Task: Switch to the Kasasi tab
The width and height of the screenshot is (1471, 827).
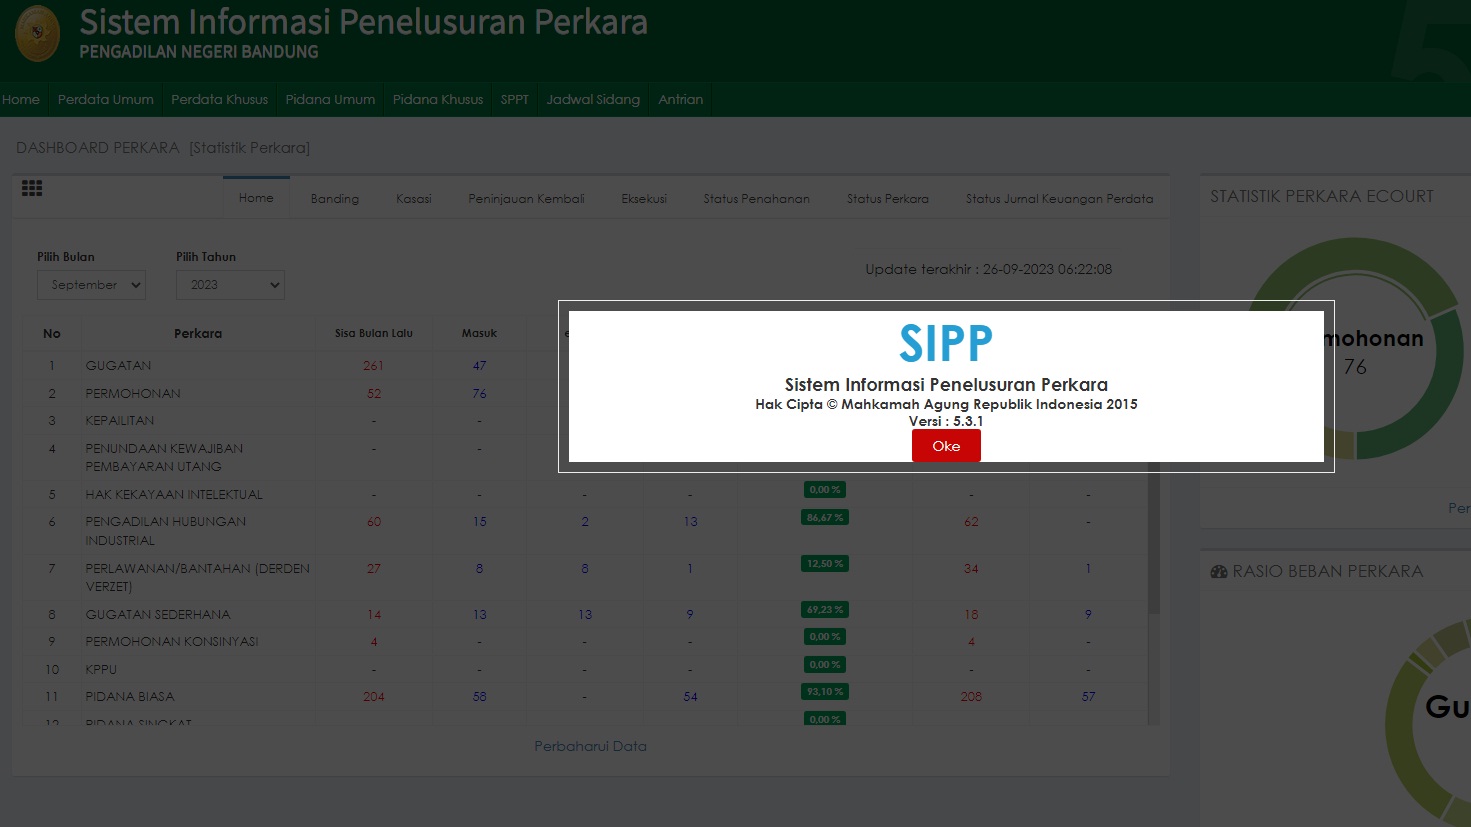Action: 413,198
